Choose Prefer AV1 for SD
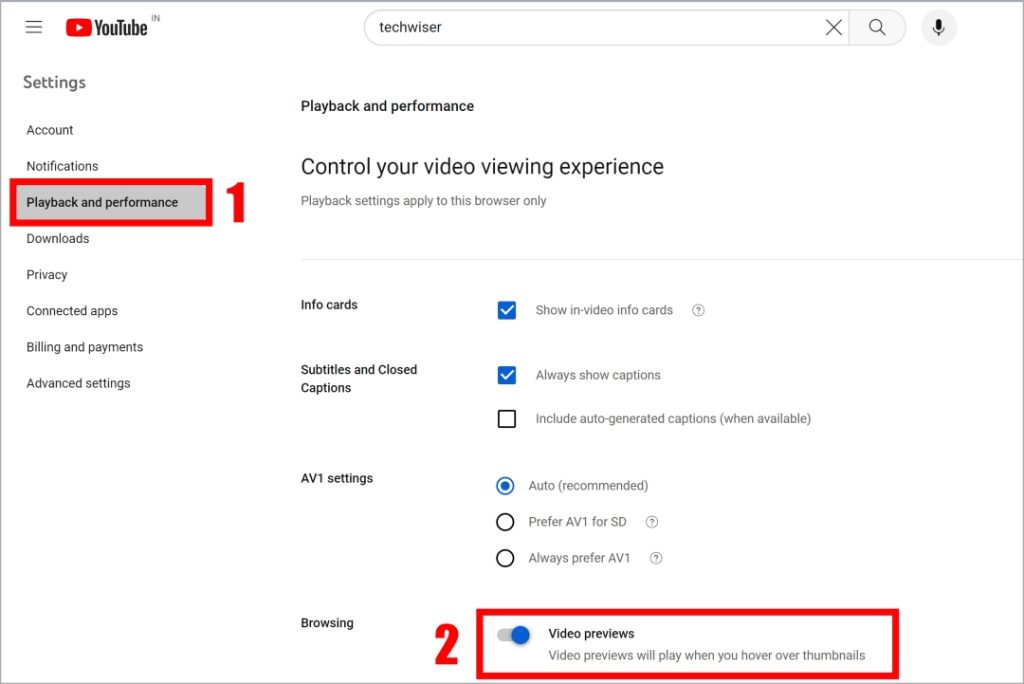 coord(505,522)
